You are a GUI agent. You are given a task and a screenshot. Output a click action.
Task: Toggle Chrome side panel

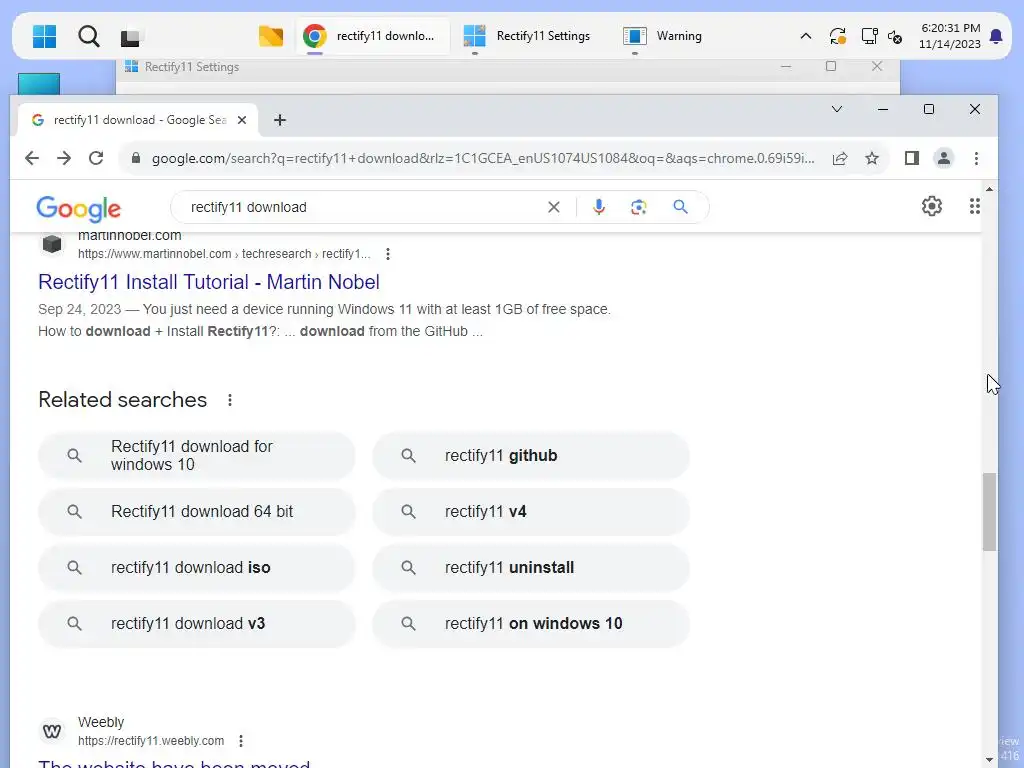(x=912, y=158)
